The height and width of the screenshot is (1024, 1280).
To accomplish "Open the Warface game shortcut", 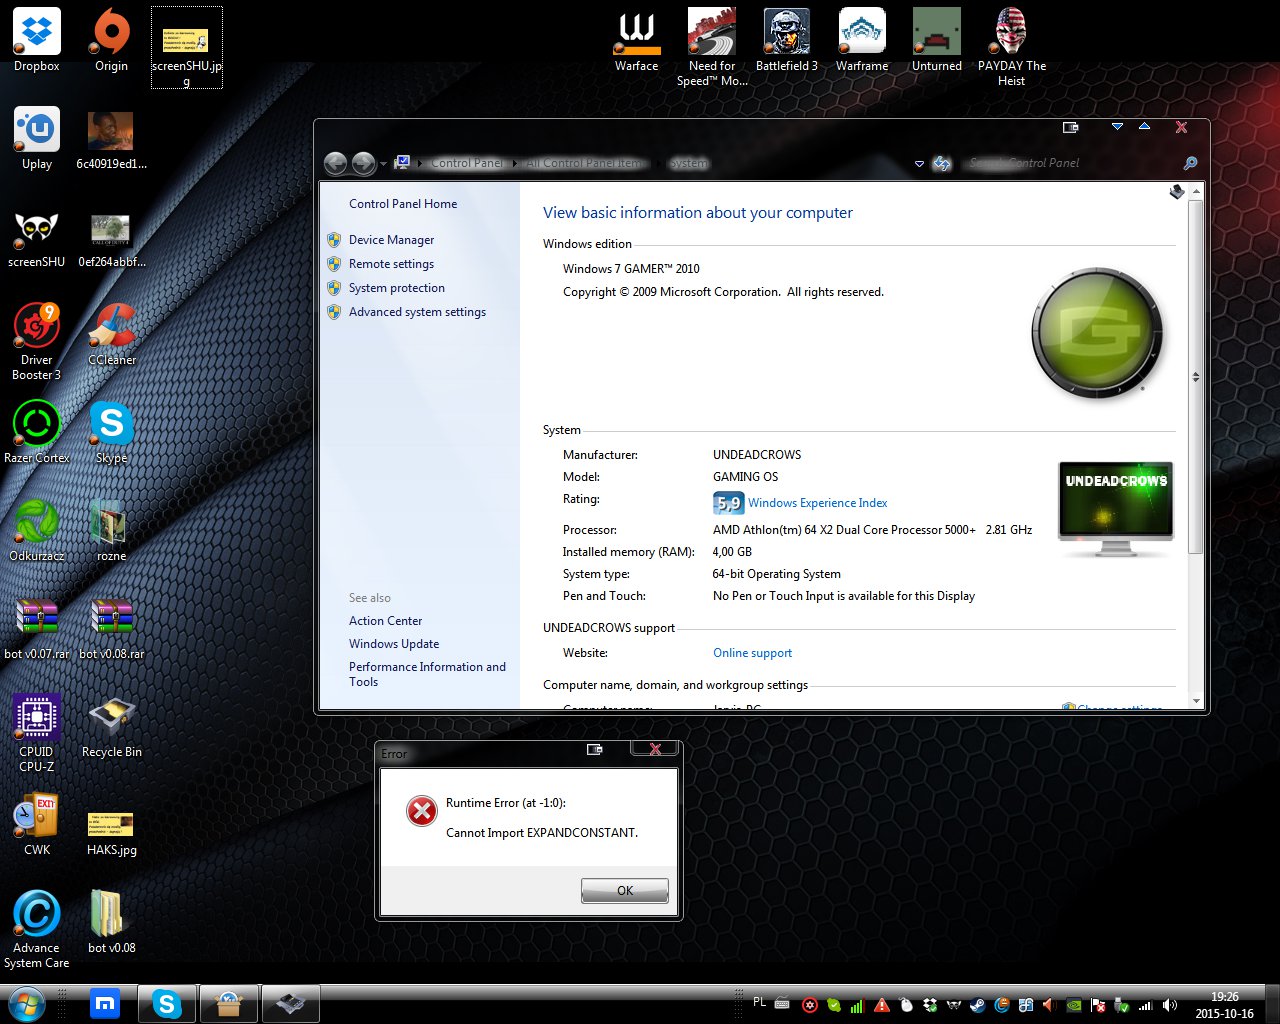I will click(x=636, y=40).
